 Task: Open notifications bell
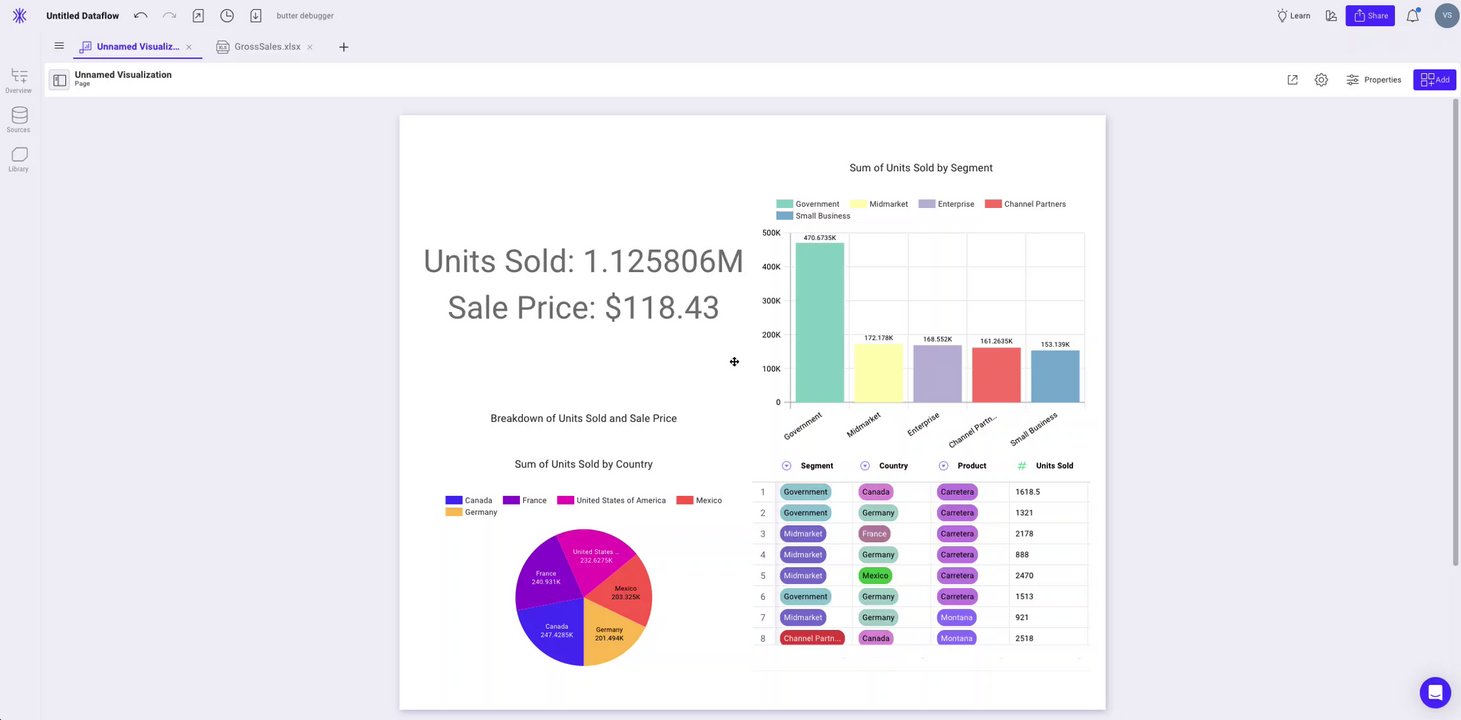pyautogui.click(x=1413, y=16)
